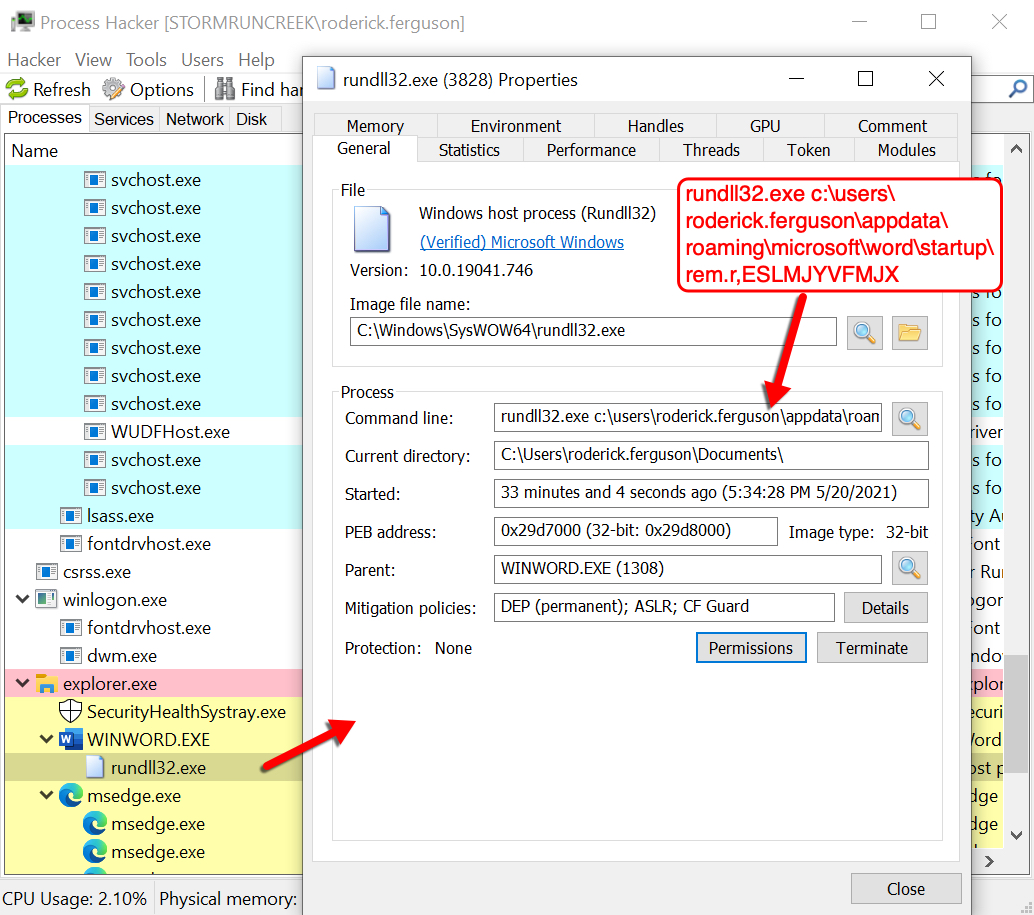
Task: Open the Tools menu
Action: (146, 60)
